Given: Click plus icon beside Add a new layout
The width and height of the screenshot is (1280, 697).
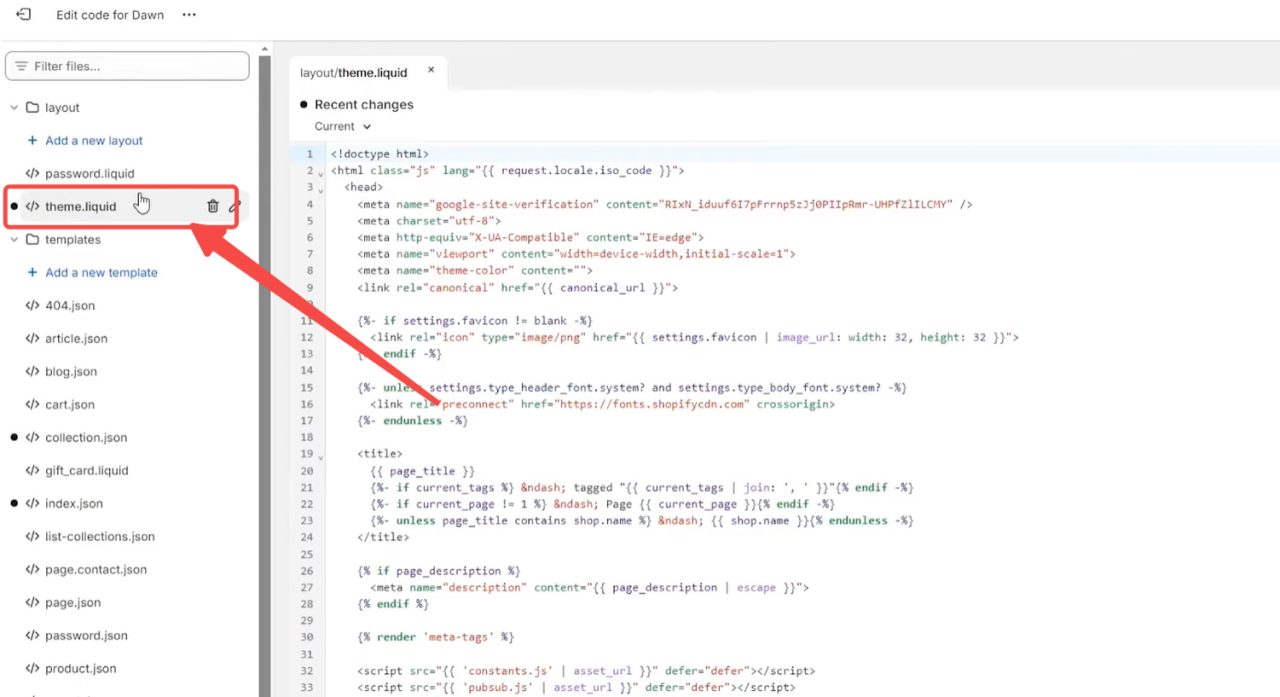Looking at the screenshot, I should coord(32,140).
